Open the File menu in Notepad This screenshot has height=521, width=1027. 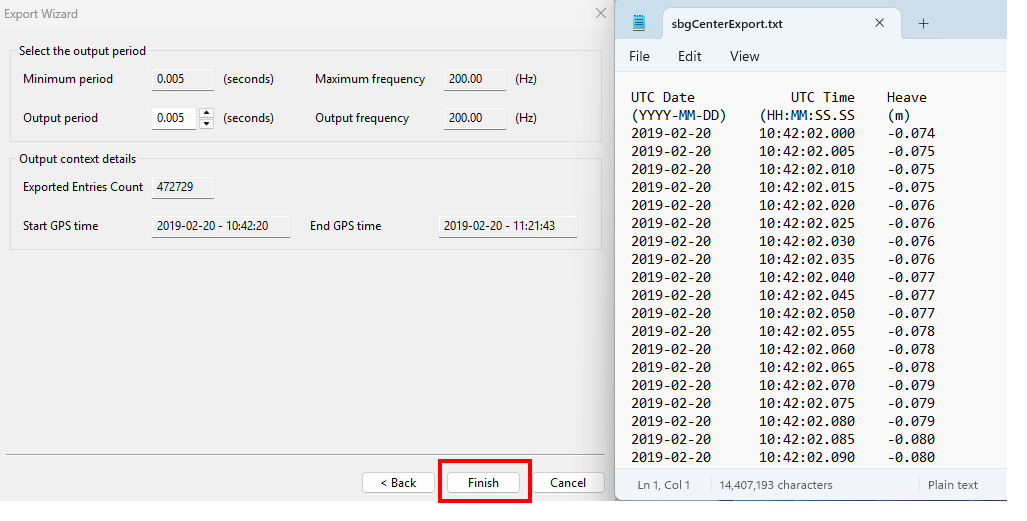(639, 56)
